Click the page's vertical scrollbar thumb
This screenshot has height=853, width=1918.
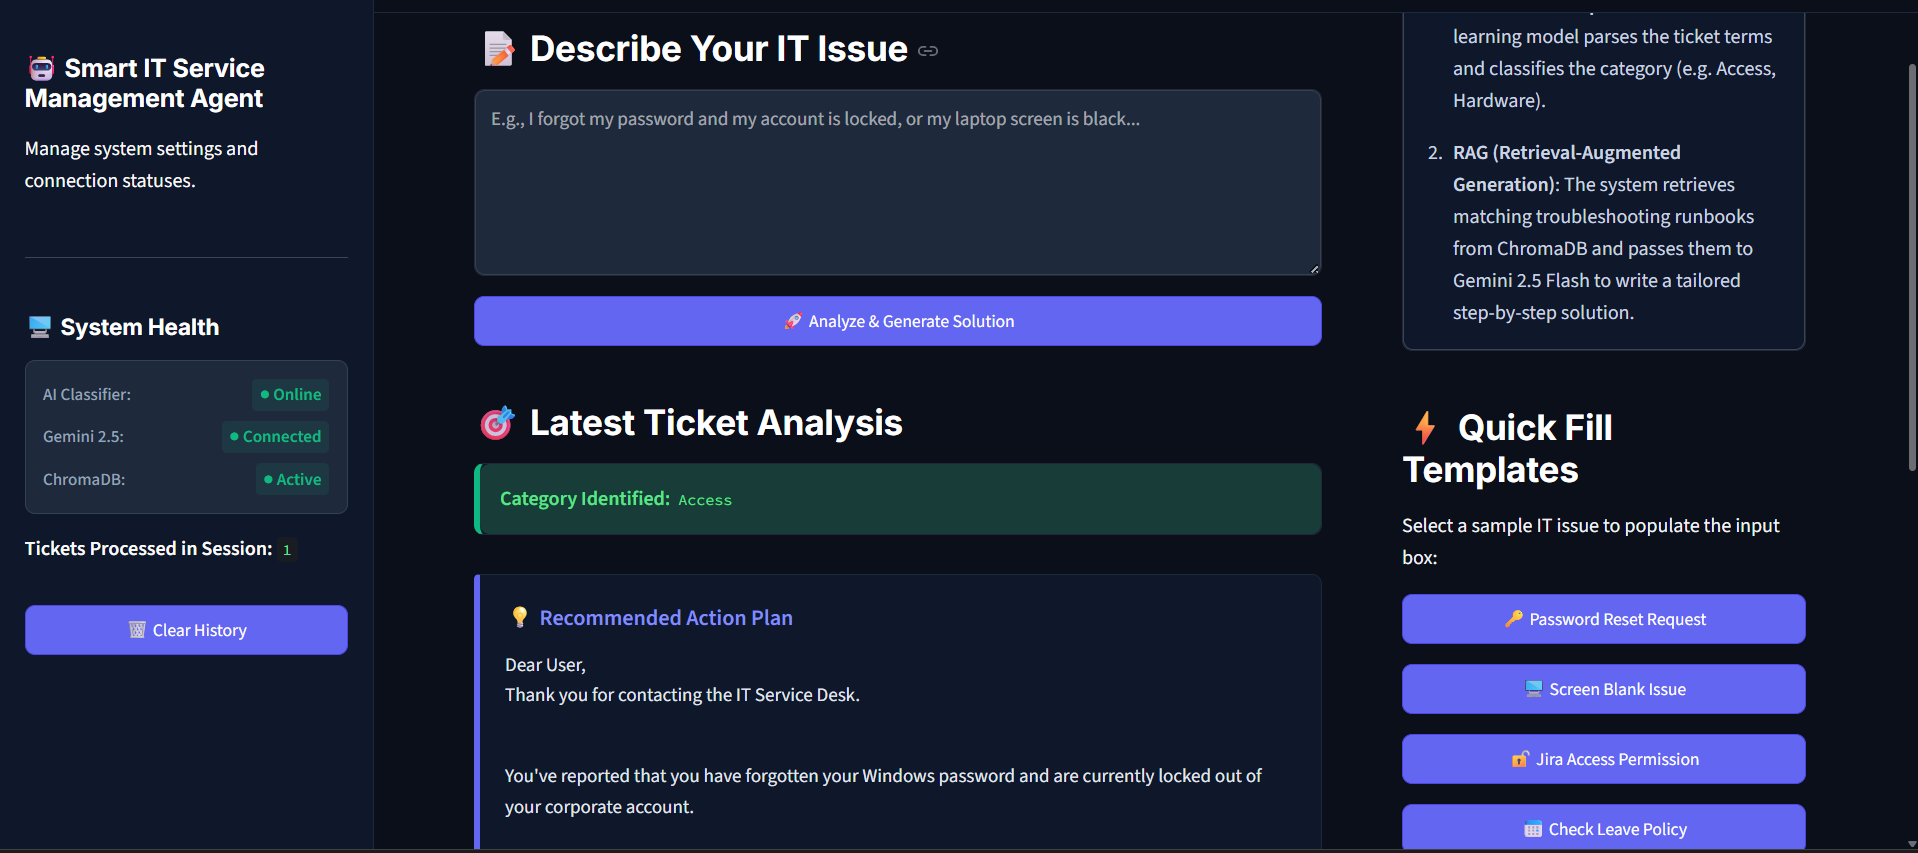[x=1912, y=268]
